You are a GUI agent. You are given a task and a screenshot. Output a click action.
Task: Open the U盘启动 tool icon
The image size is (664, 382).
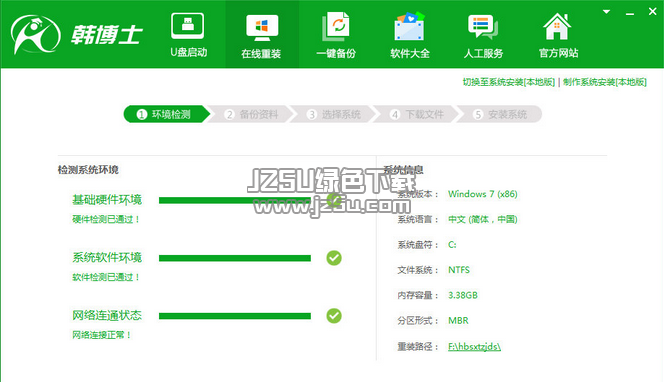(188, 26)
